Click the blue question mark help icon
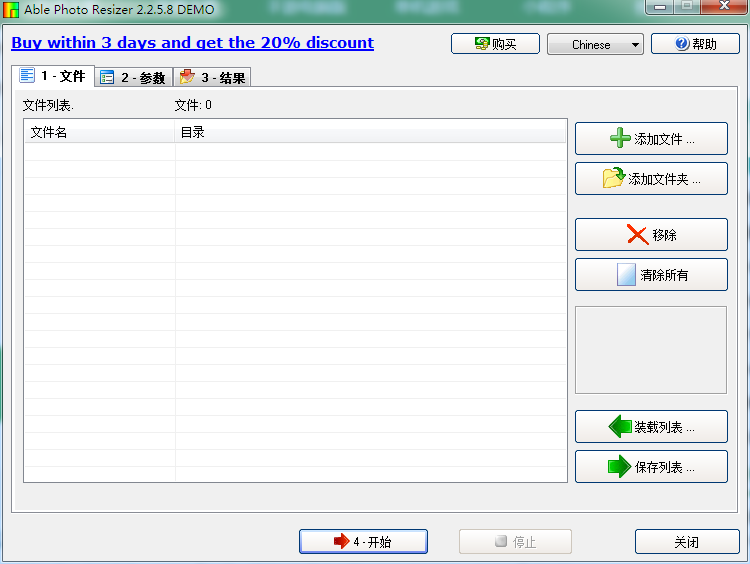This screenshot has height=564, width=750. [x=682, y=44]
